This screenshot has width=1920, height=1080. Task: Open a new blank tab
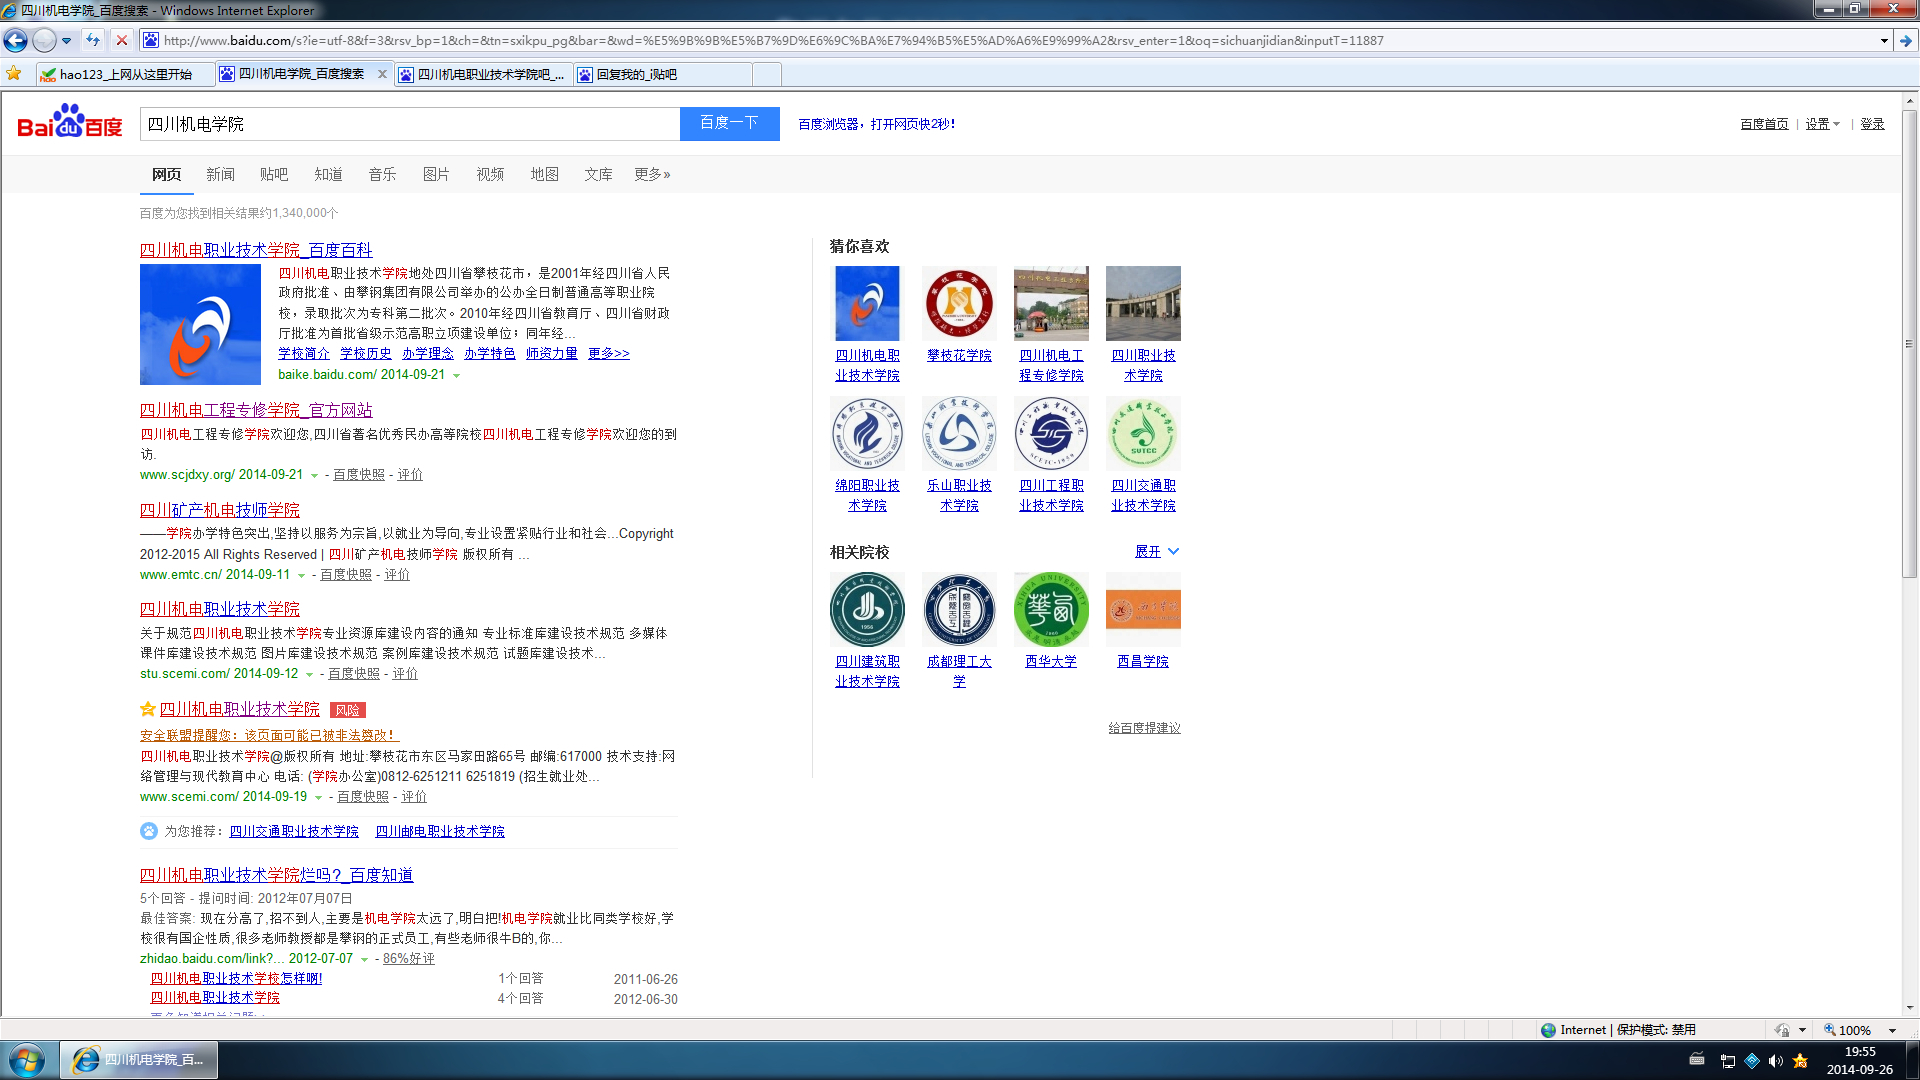point(766,74)
